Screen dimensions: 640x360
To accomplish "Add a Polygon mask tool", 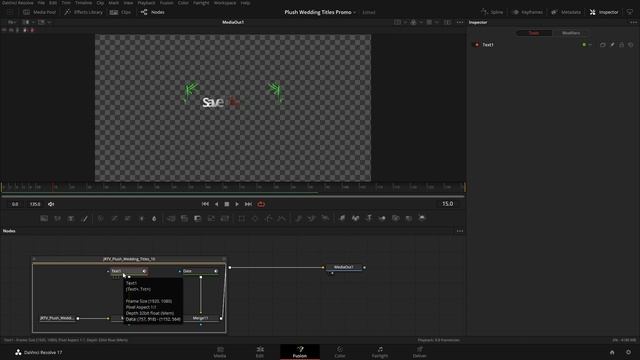I will [268, 218].
